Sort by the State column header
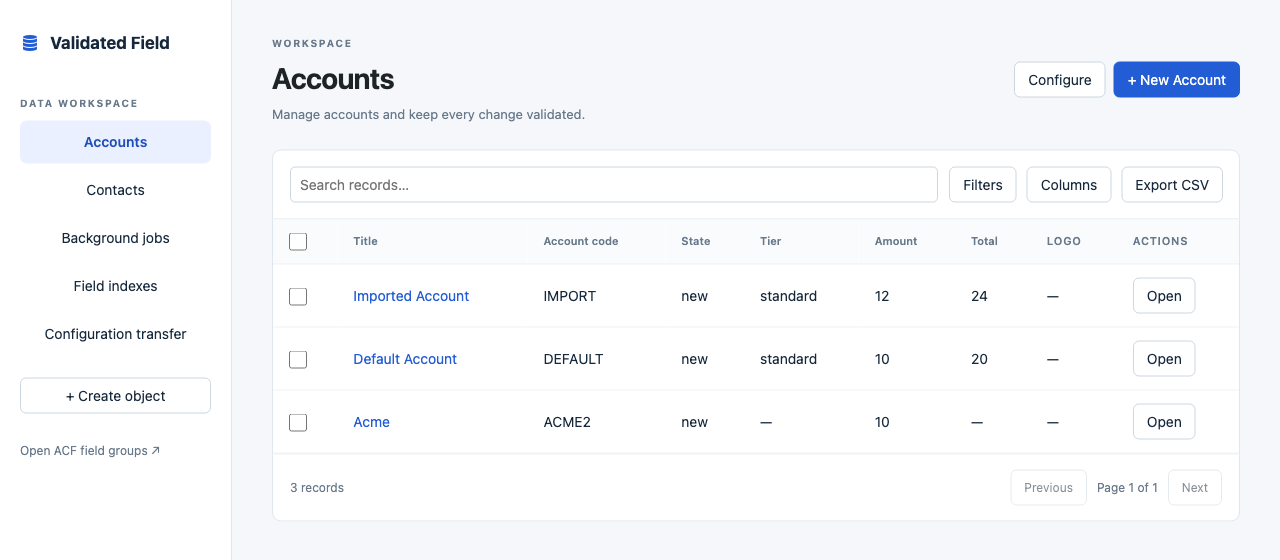 pos(695,241)
